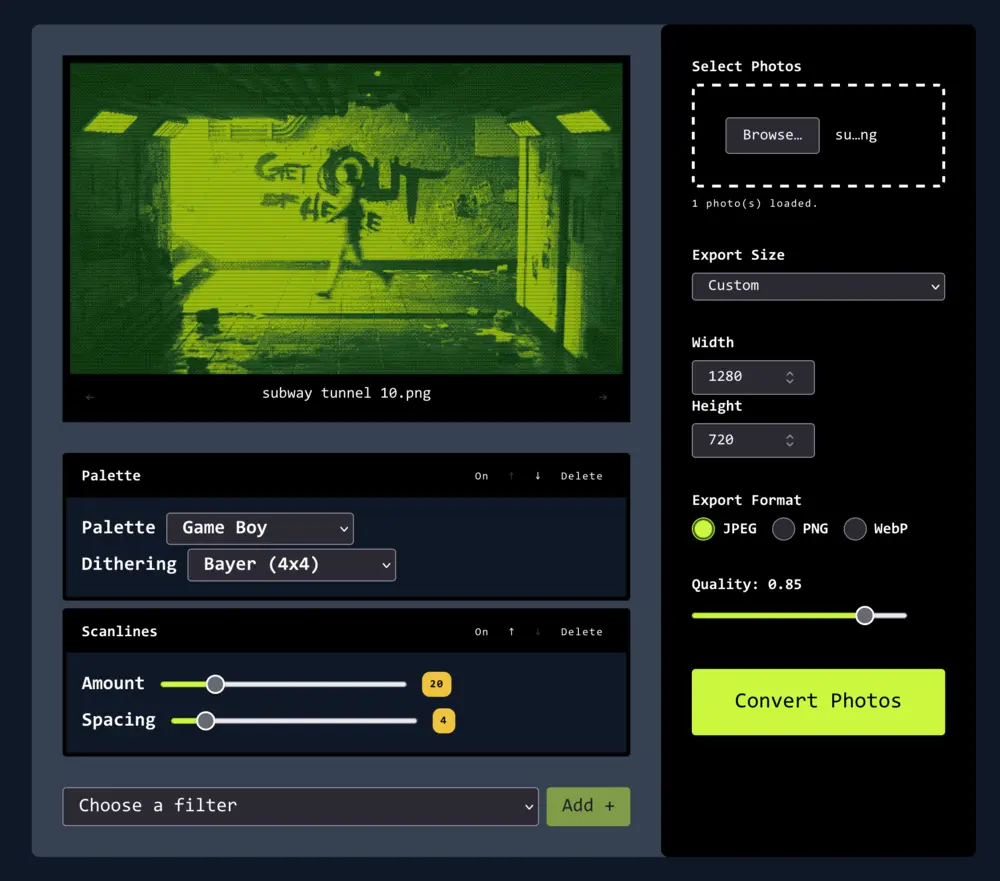Click the Browse button to select photos
The height and width of the screenshot is (881, 1000).
[771, 135]
